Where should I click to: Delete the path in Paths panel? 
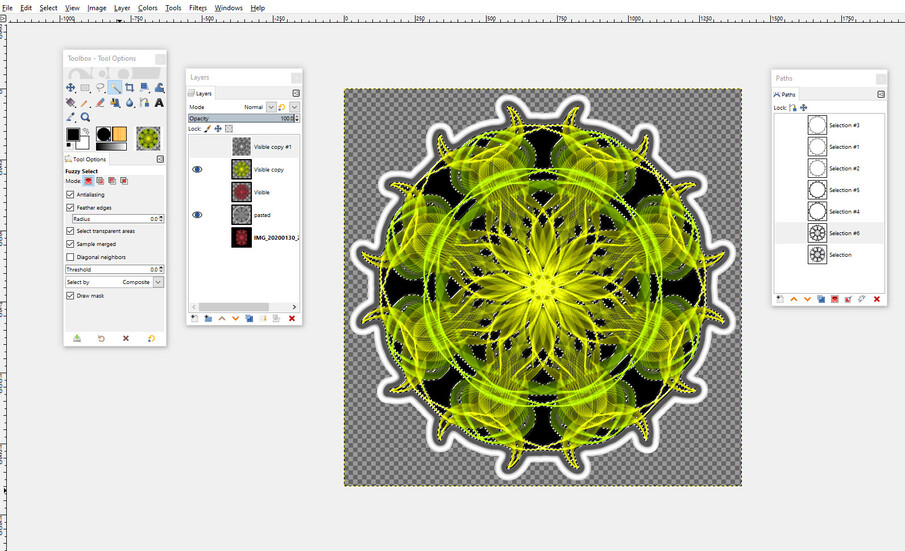pyautogui.click(x=877, y=299)
